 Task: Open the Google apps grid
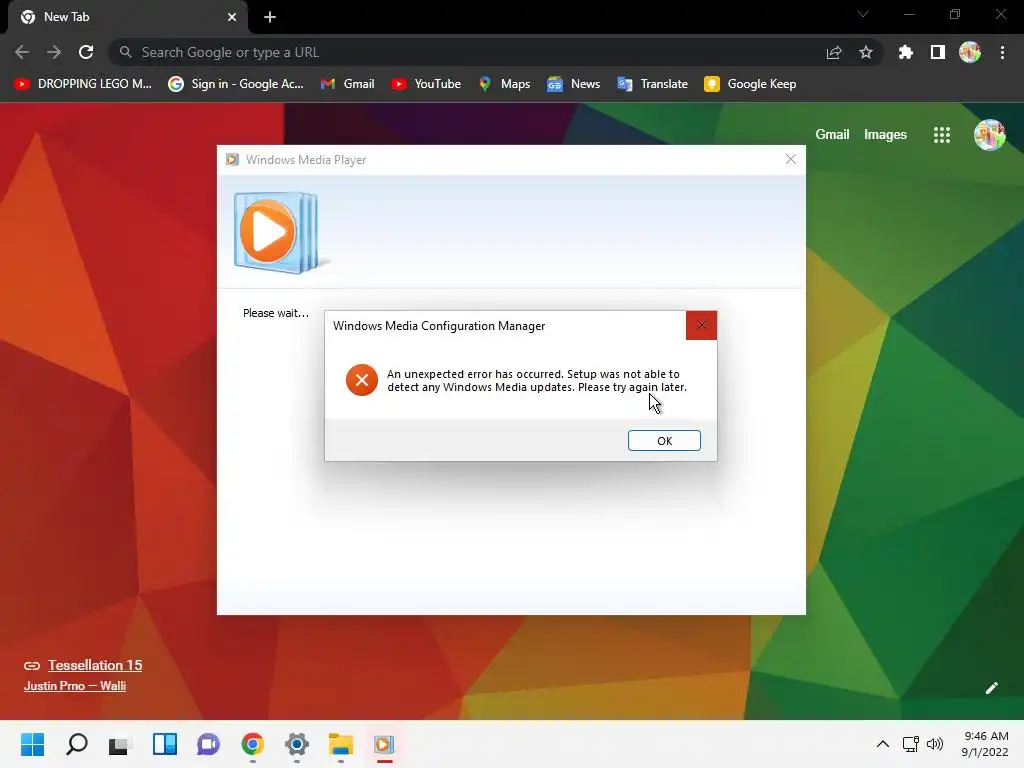point(942,135)
